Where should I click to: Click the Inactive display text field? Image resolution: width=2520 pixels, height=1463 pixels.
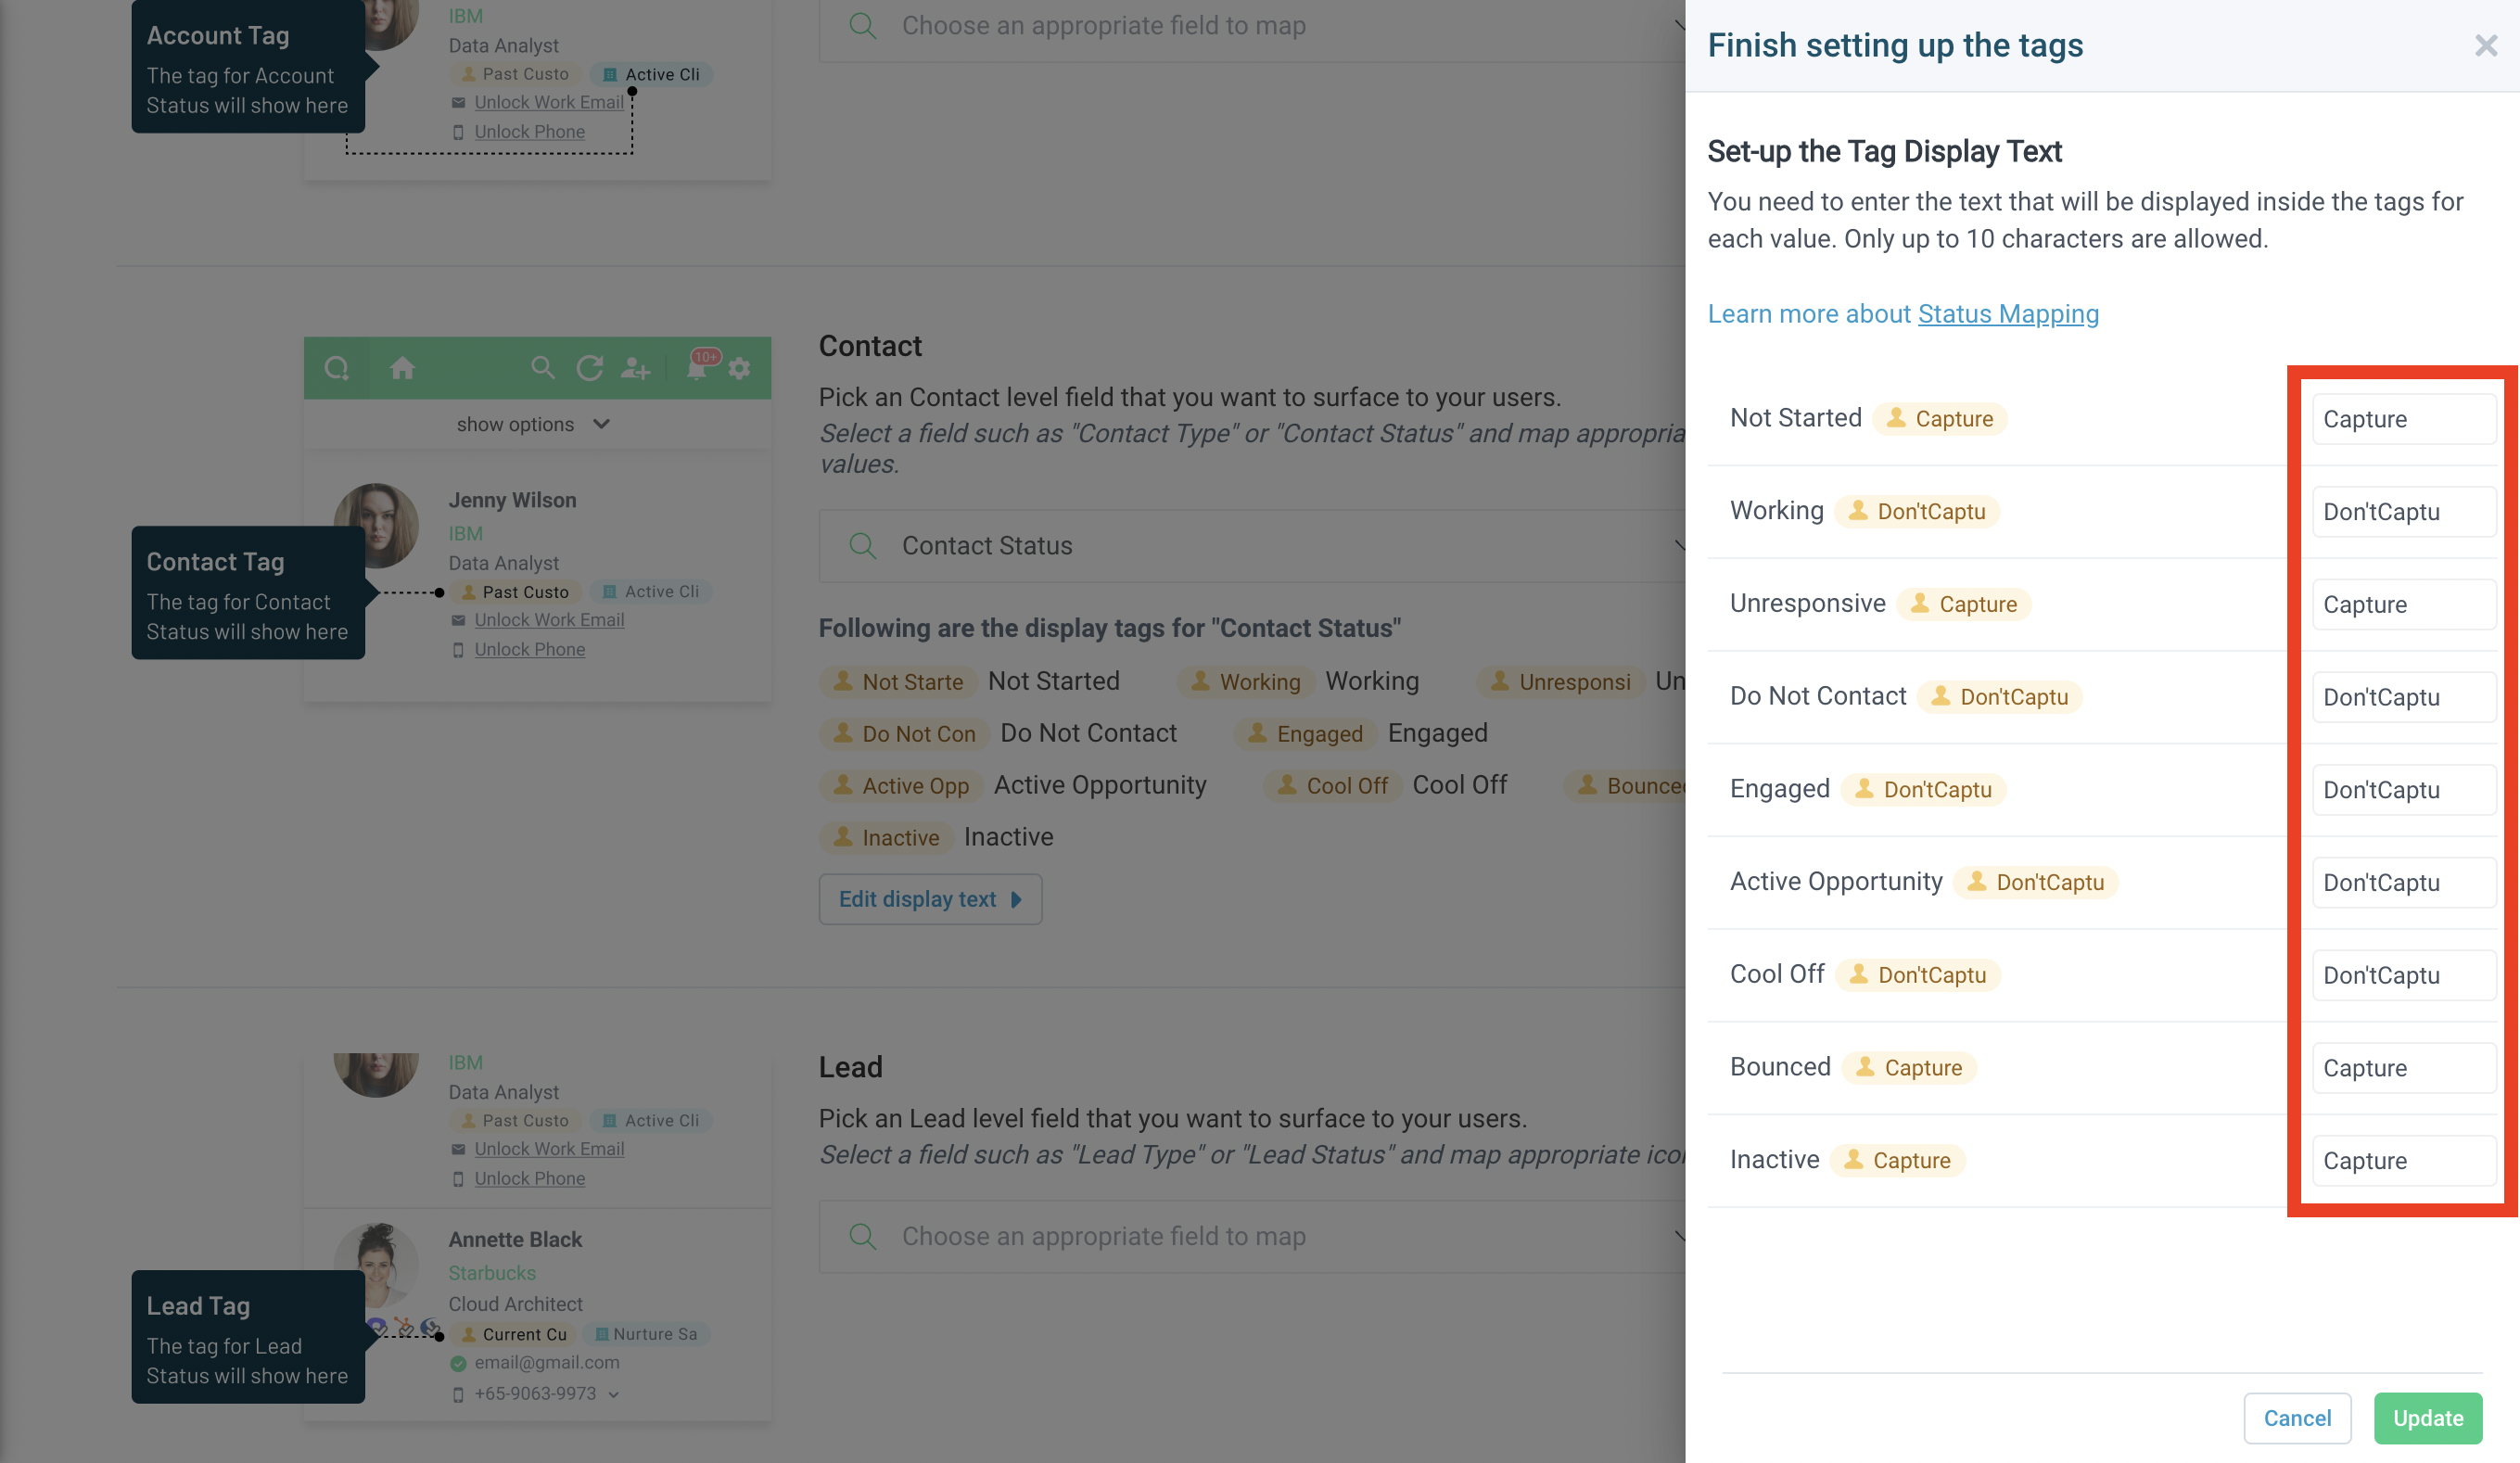(2403, 1161)
